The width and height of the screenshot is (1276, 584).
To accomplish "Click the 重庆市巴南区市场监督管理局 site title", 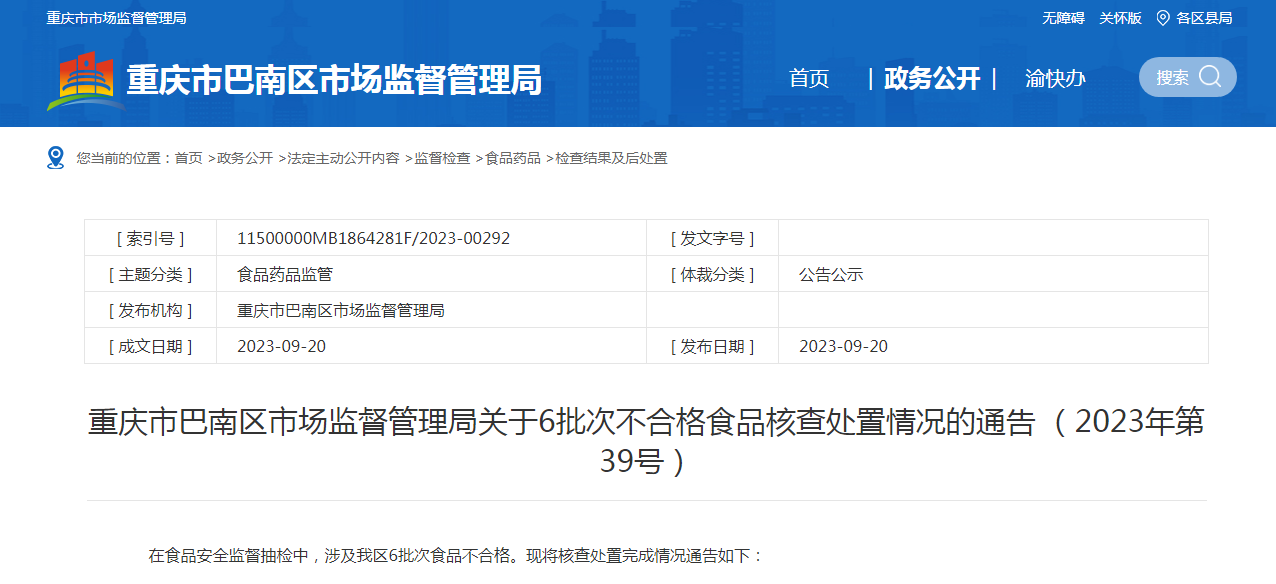I will (x=334, y=79).
